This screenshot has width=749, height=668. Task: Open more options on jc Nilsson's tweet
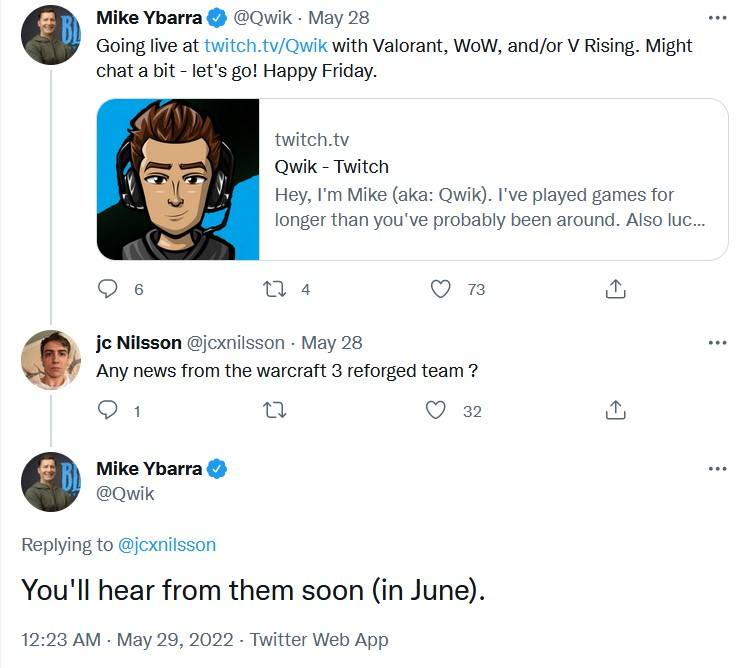(x=717, y=343)
